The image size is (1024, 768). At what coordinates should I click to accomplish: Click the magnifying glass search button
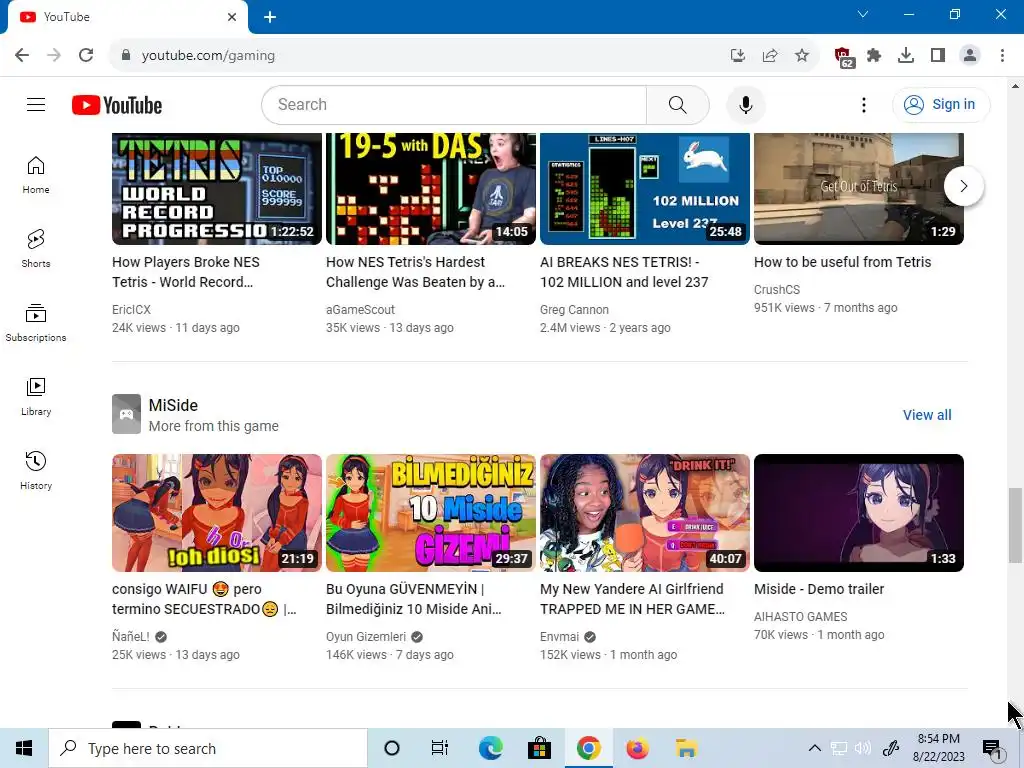click(677, 104)
